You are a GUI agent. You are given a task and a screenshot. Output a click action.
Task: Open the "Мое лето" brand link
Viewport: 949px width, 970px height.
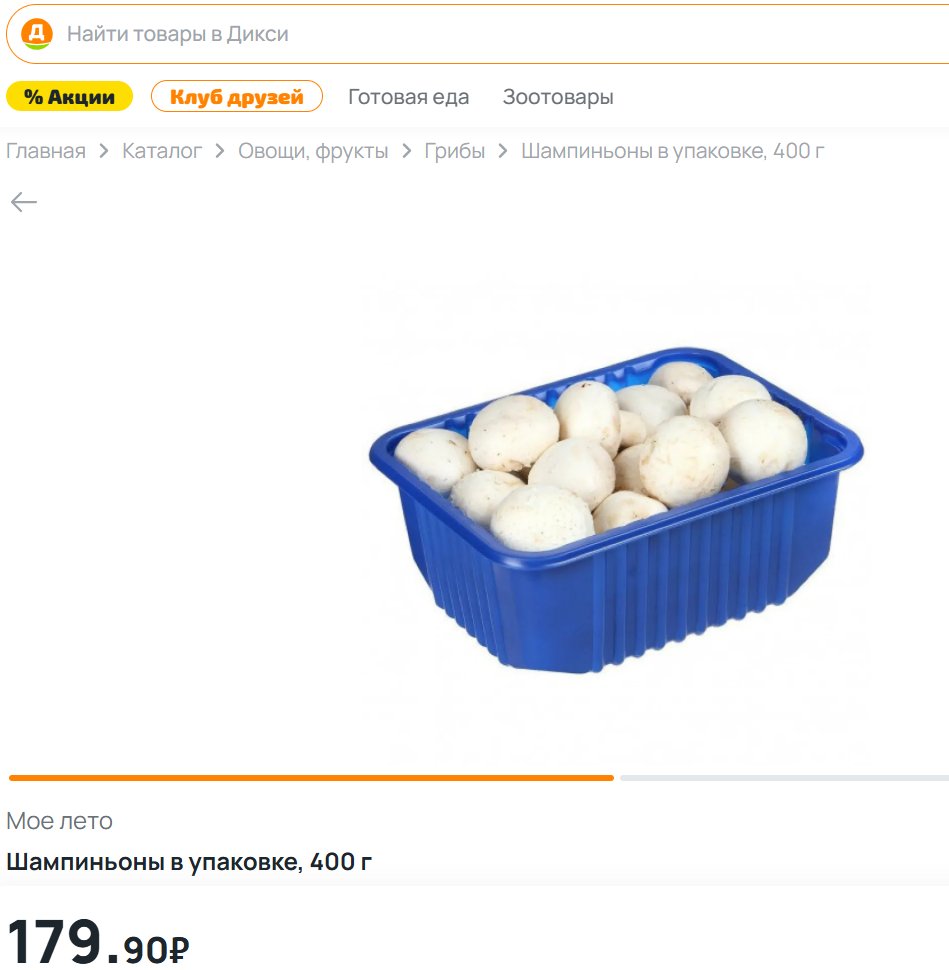59,821
